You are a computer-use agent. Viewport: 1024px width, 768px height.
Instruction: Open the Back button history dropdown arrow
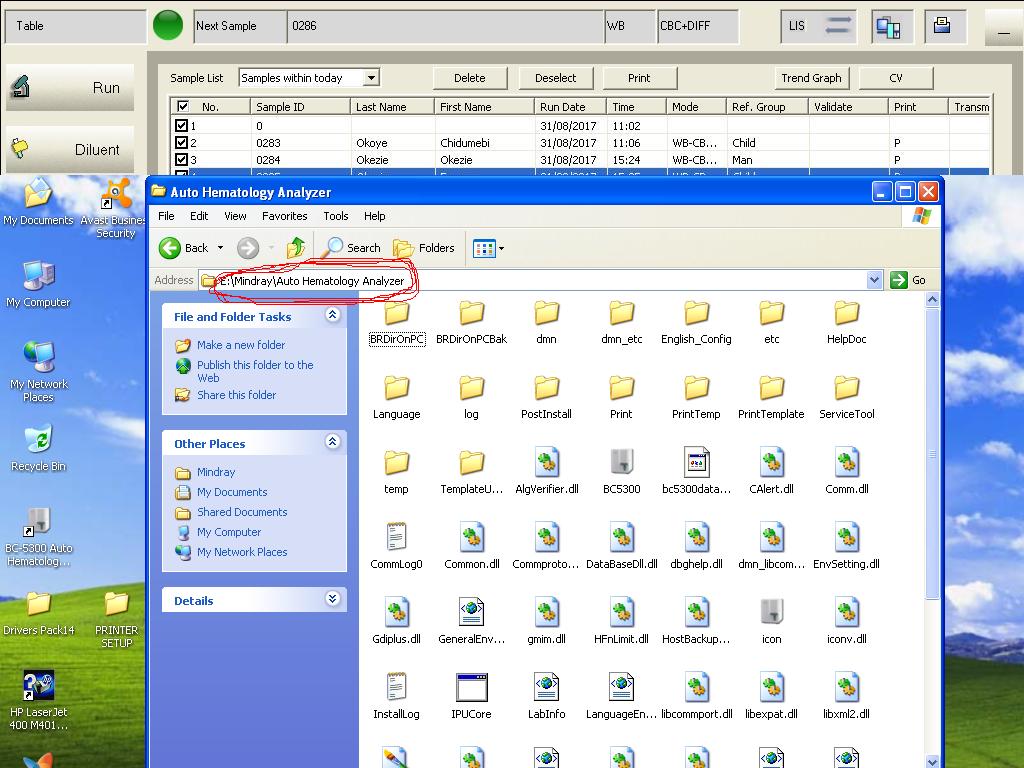pos(220,248)
